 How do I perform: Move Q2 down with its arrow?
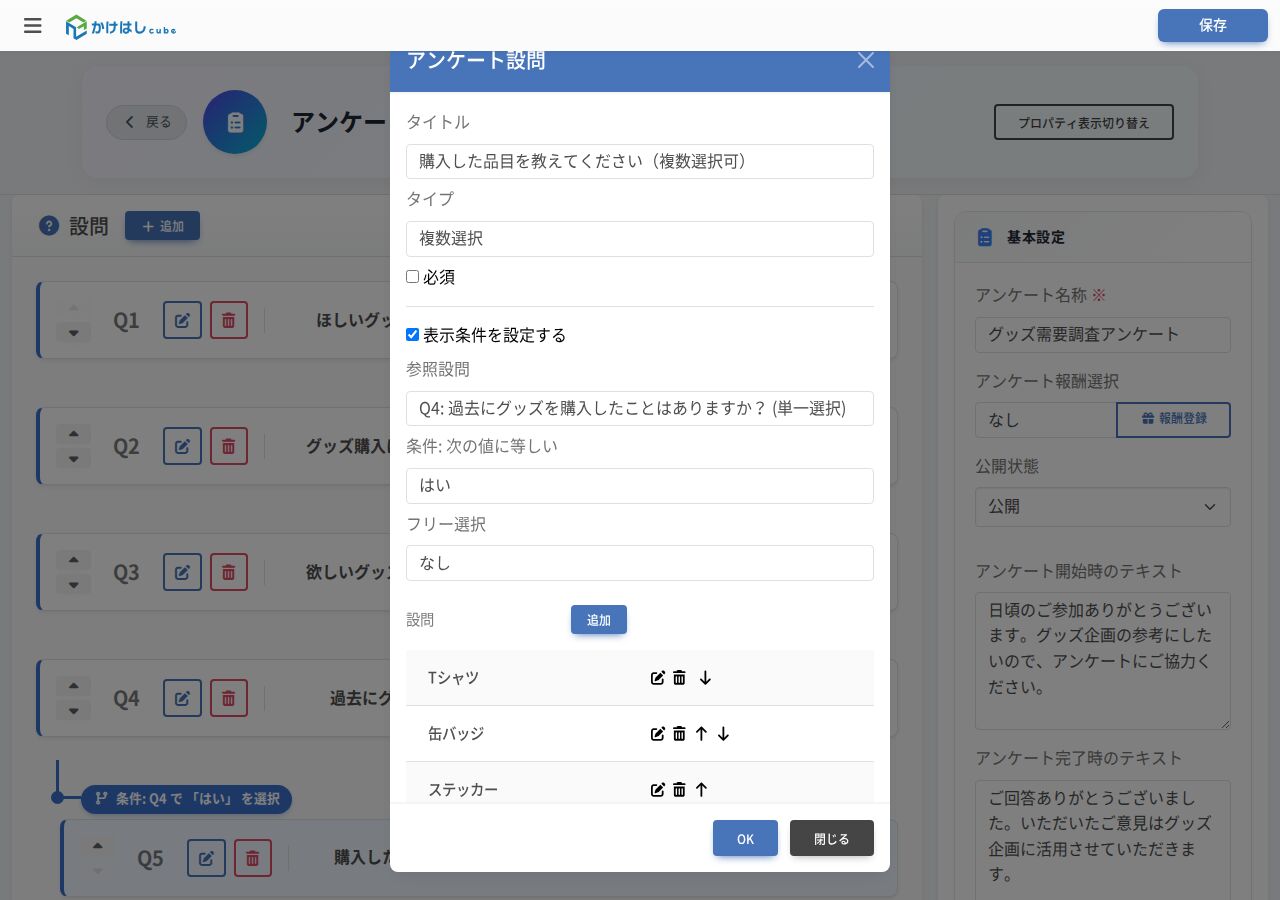73,459
